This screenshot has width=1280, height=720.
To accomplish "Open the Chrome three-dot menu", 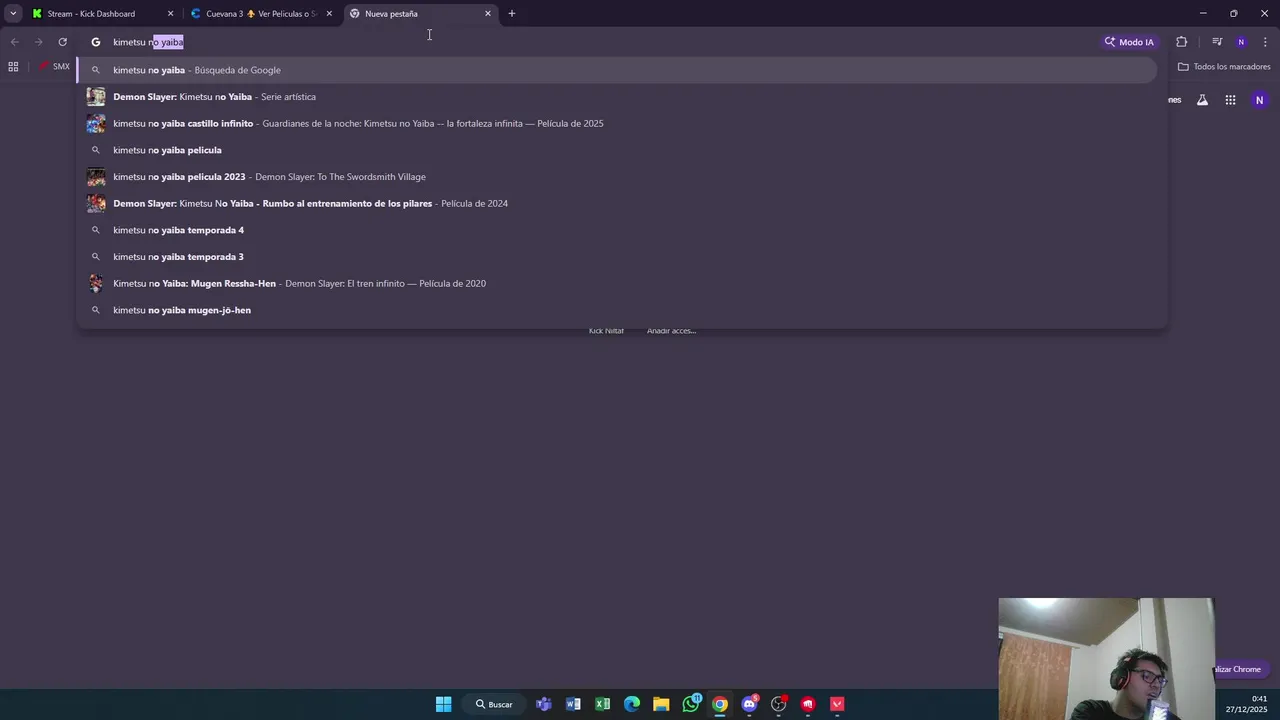I will pos(1265,42).
